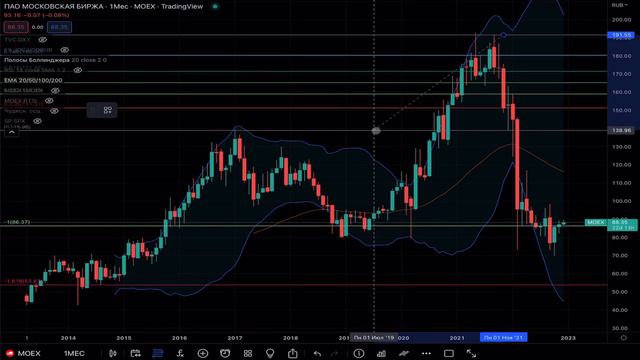
Task: Open the blue drawing lines tool
Action: 158,353
